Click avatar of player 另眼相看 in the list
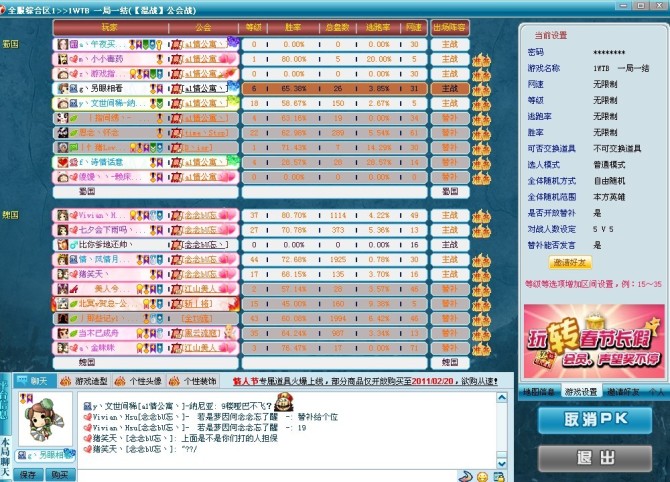Screen dimensions: 670x482 (63, 88)
